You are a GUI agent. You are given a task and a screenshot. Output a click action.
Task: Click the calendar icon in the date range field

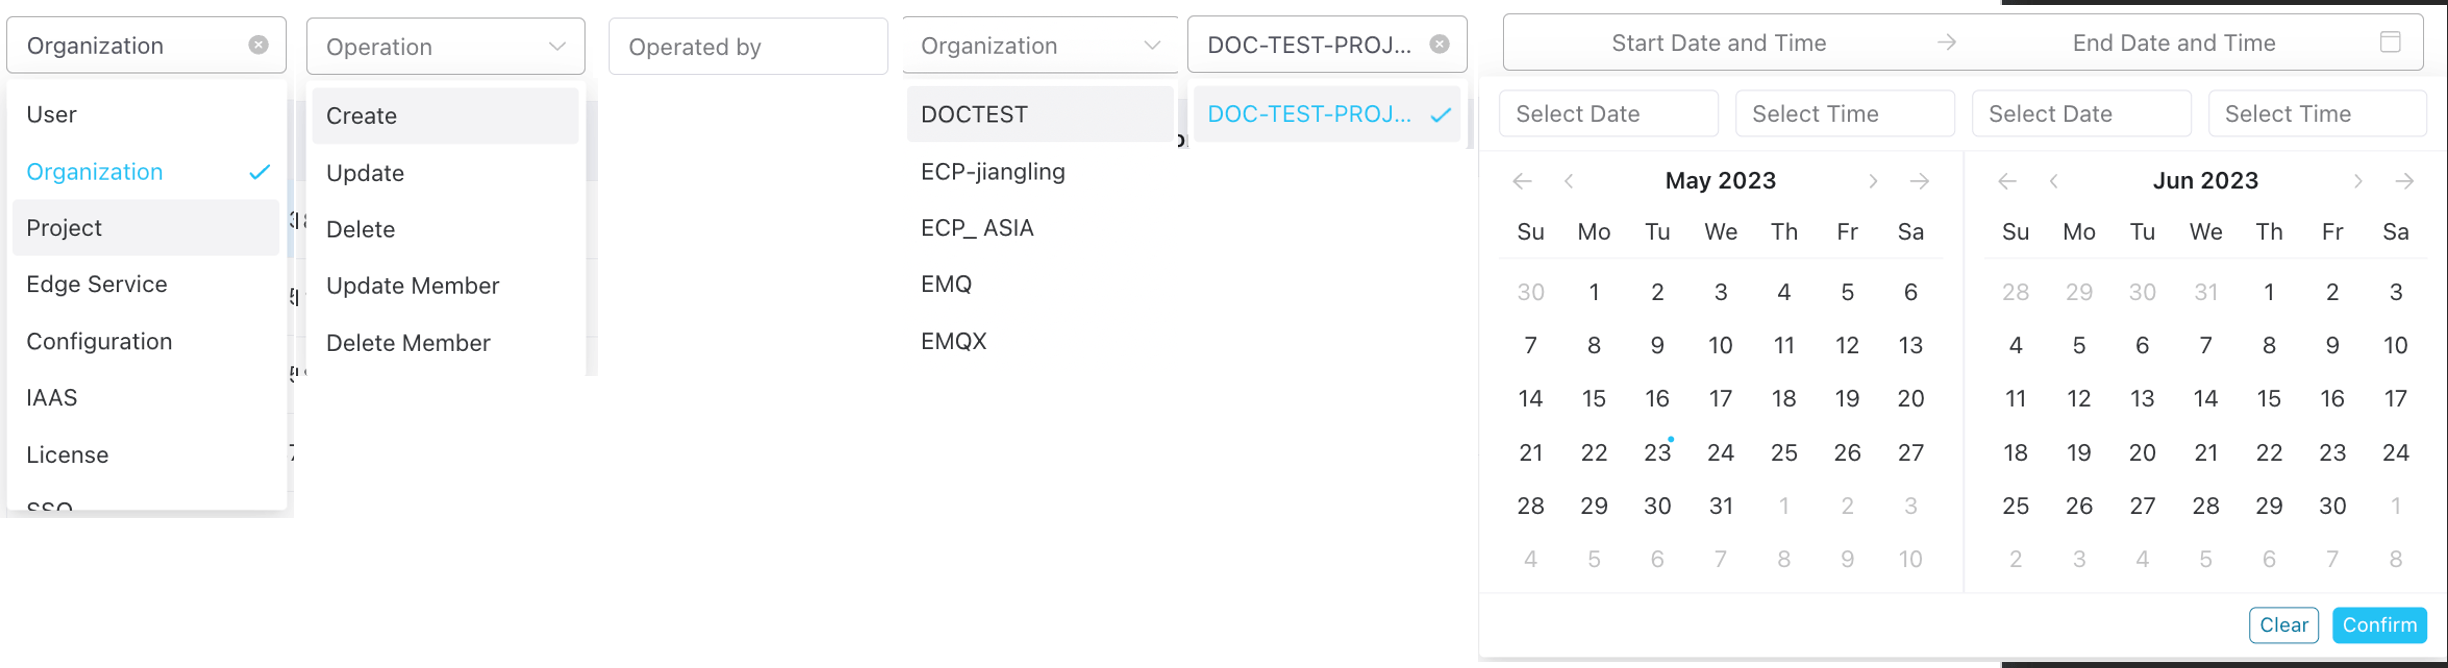(x=2390, y=42)
